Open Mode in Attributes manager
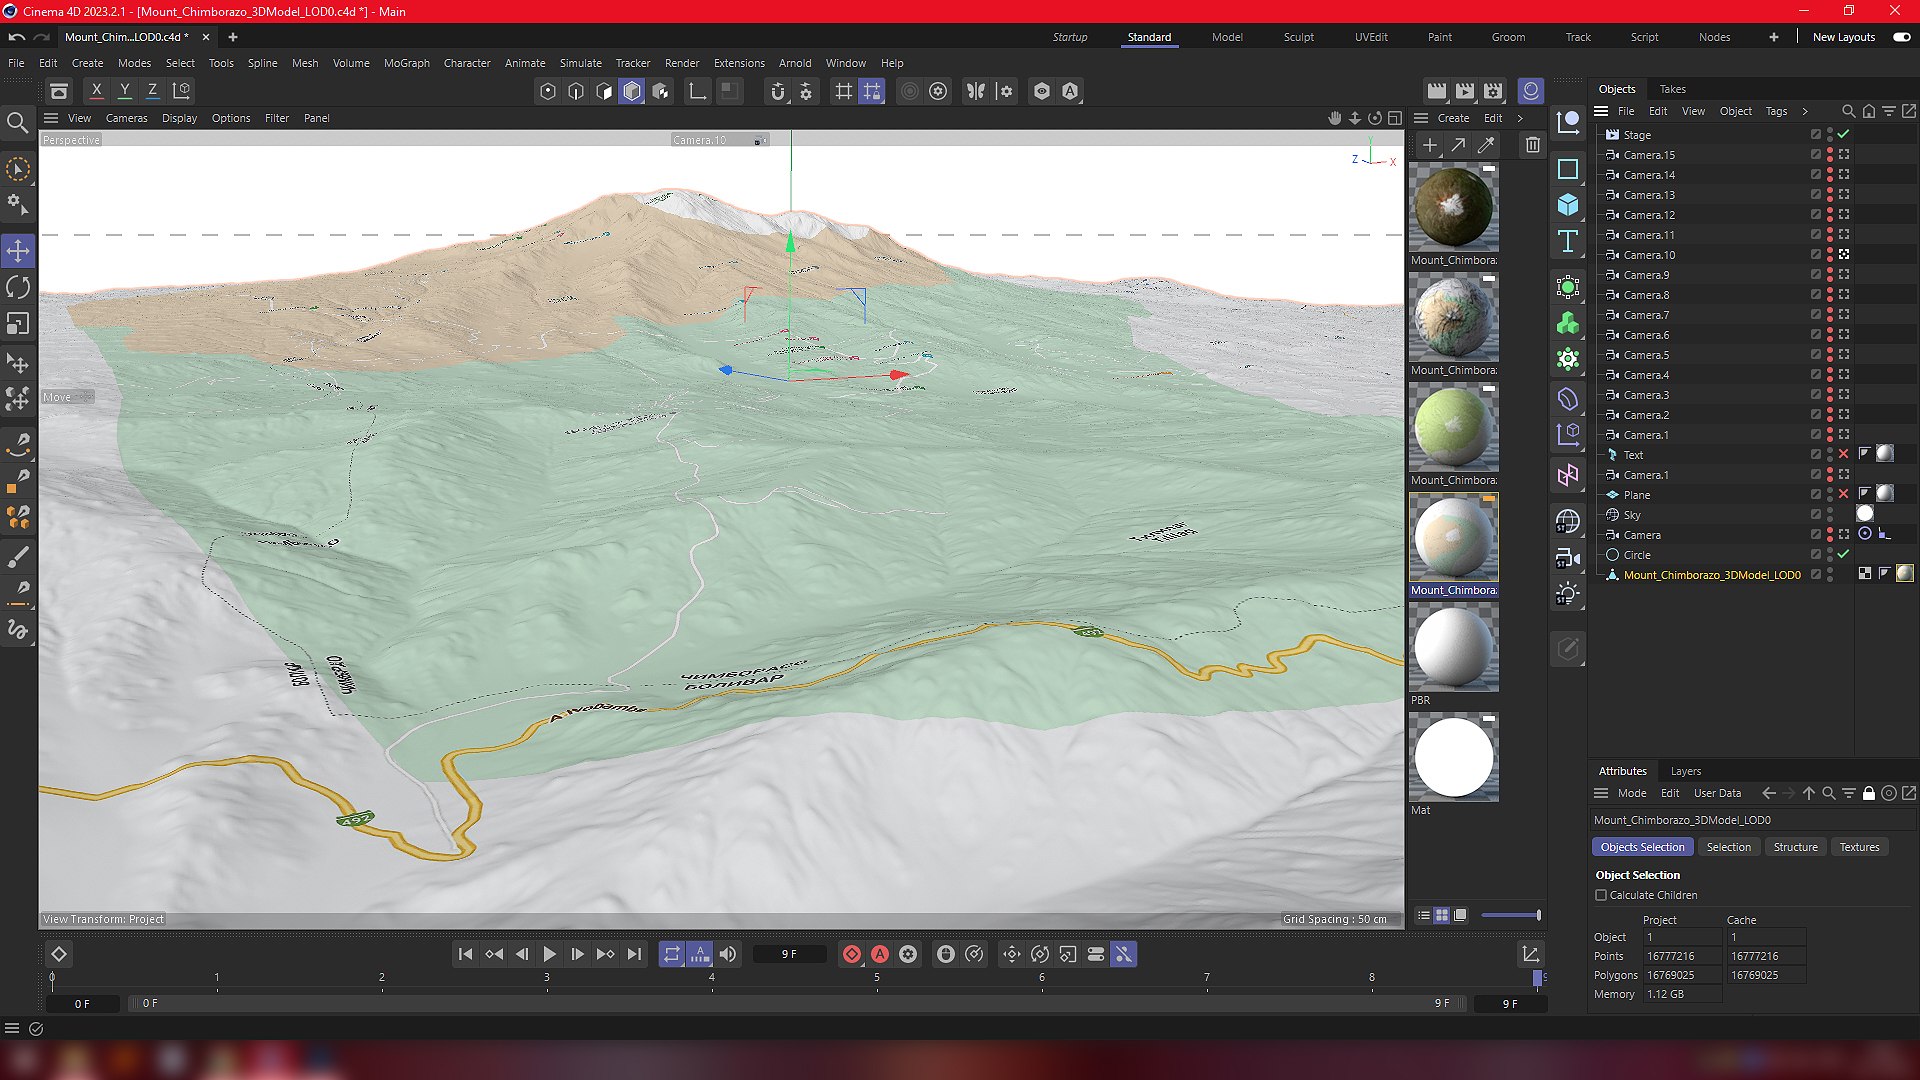The image size is (1920, 1080). coord(1632,793)
